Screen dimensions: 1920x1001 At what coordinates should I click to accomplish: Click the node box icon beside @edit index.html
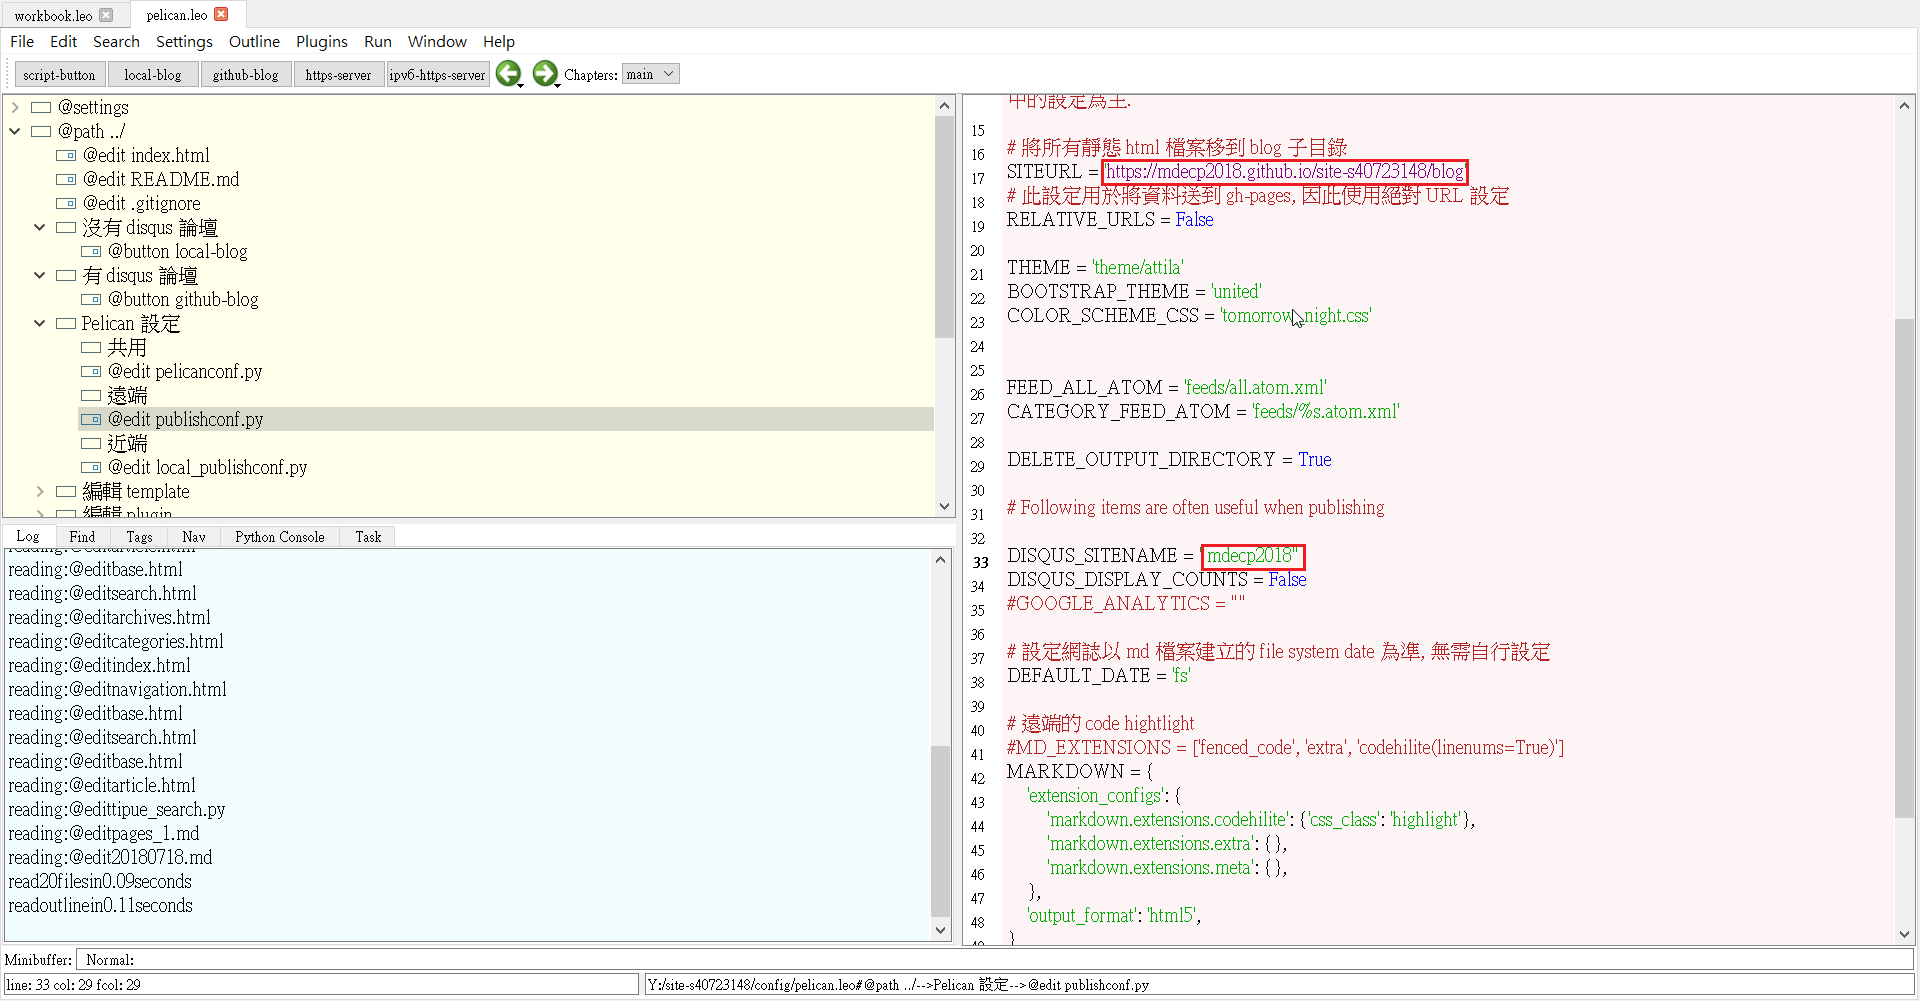(x=66, y=155)
